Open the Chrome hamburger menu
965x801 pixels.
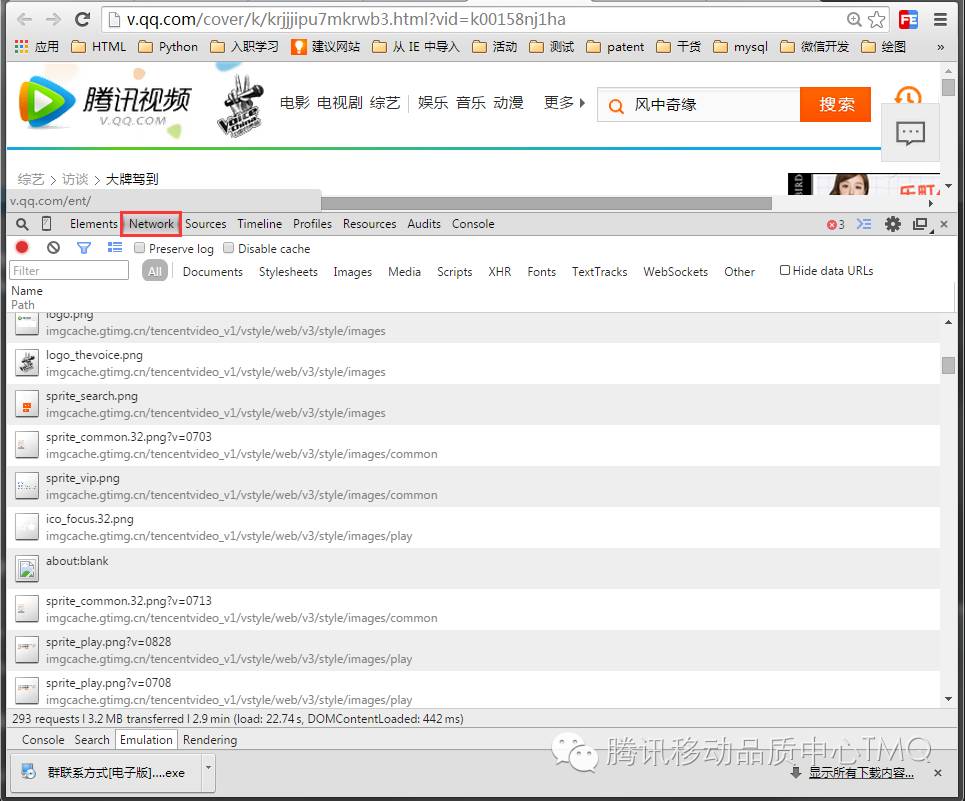pyautogui.click(x=939, y=19)
